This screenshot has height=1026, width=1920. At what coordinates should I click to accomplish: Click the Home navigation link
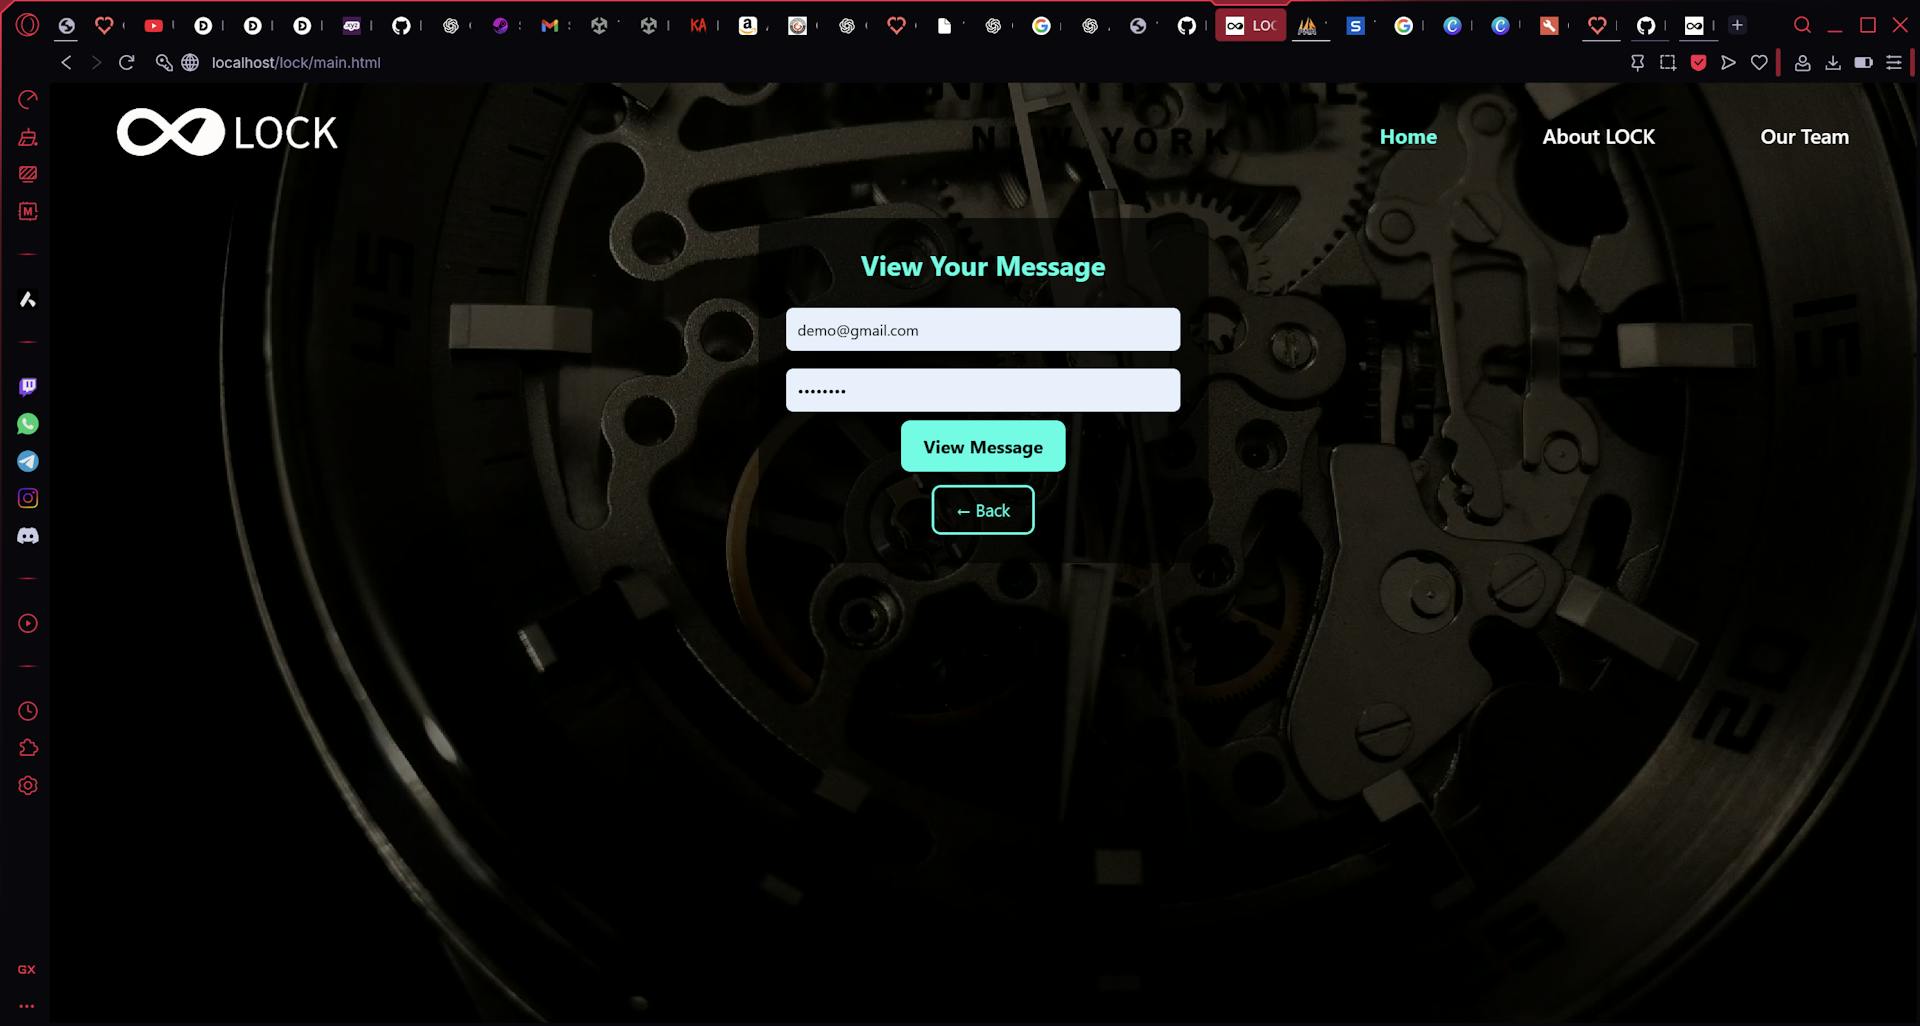coord(1408,137)
